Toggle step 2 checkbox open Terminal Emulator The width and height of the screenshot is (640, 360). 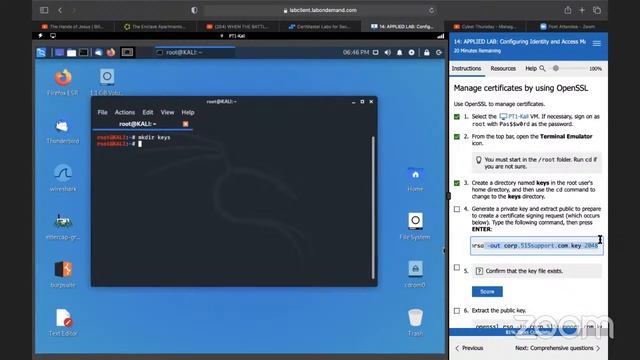(457, 137)
